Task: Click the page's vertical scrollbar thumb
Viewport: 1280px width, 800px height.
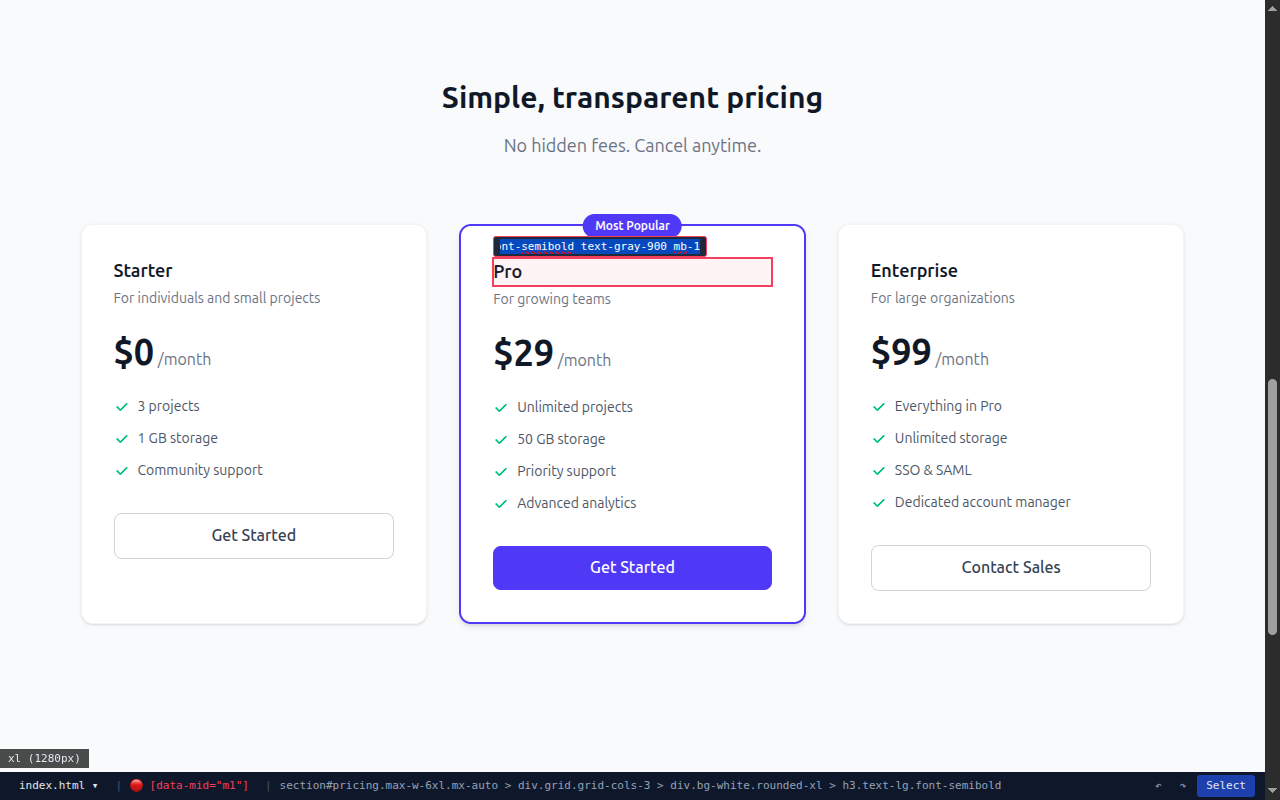Action: [1272, 506]
